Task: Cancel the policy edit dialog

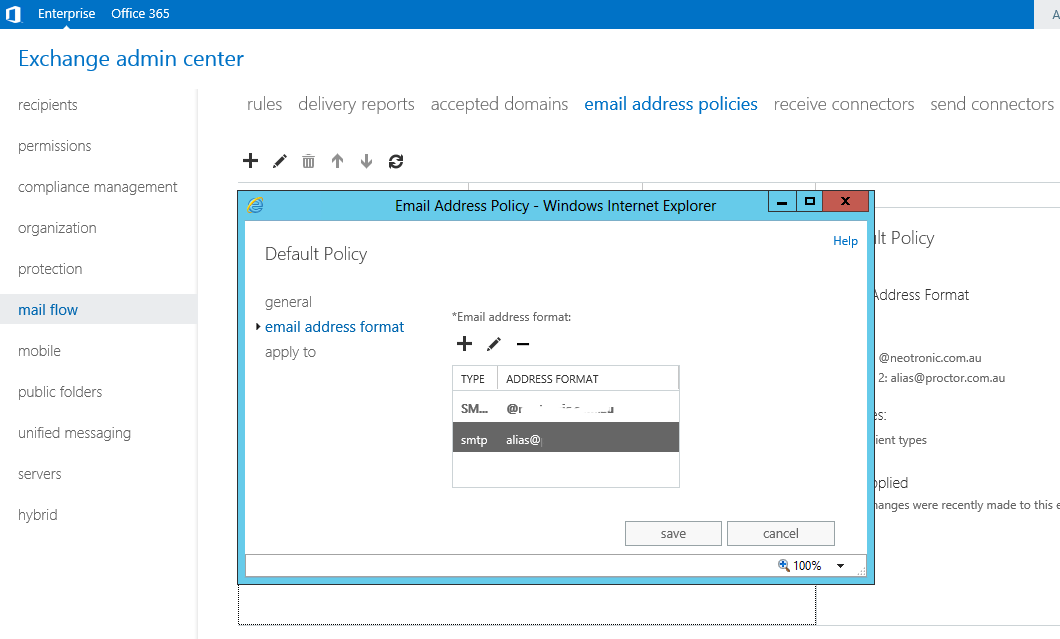Action: click(x=781, y=533)
